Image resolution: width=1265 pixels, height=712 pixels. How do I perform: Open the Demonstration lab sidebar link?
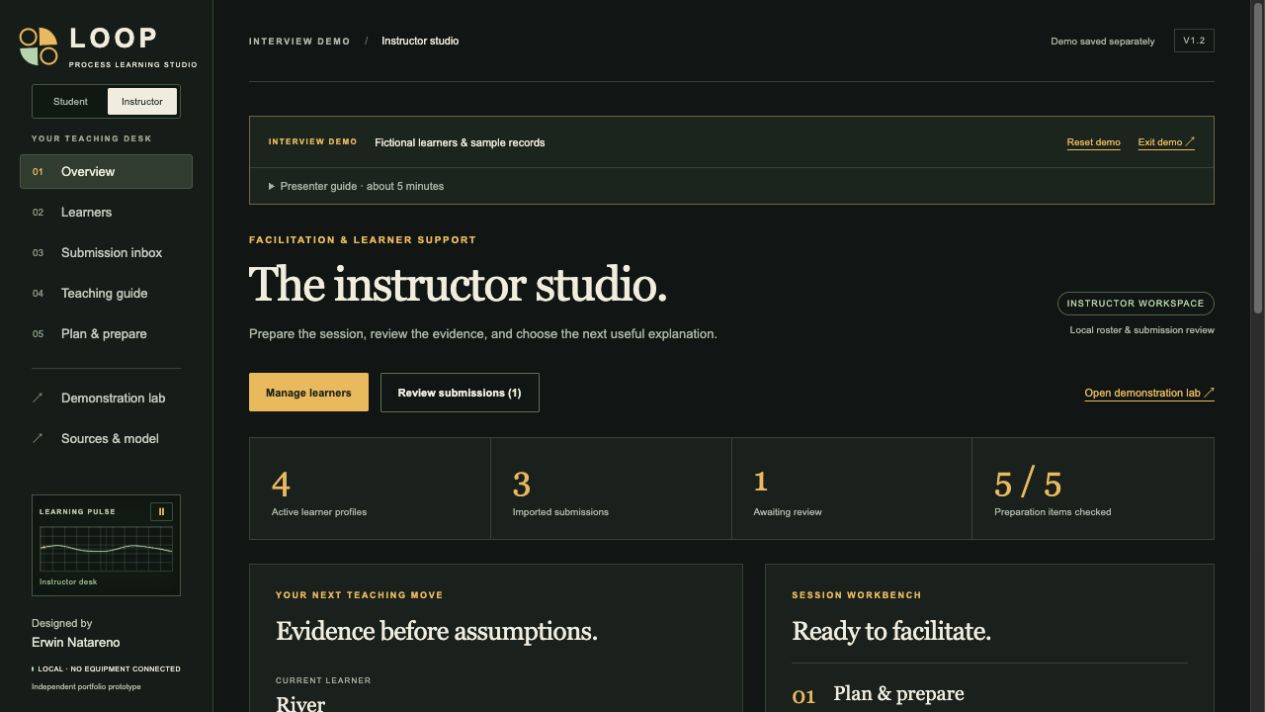click(106, 398)
